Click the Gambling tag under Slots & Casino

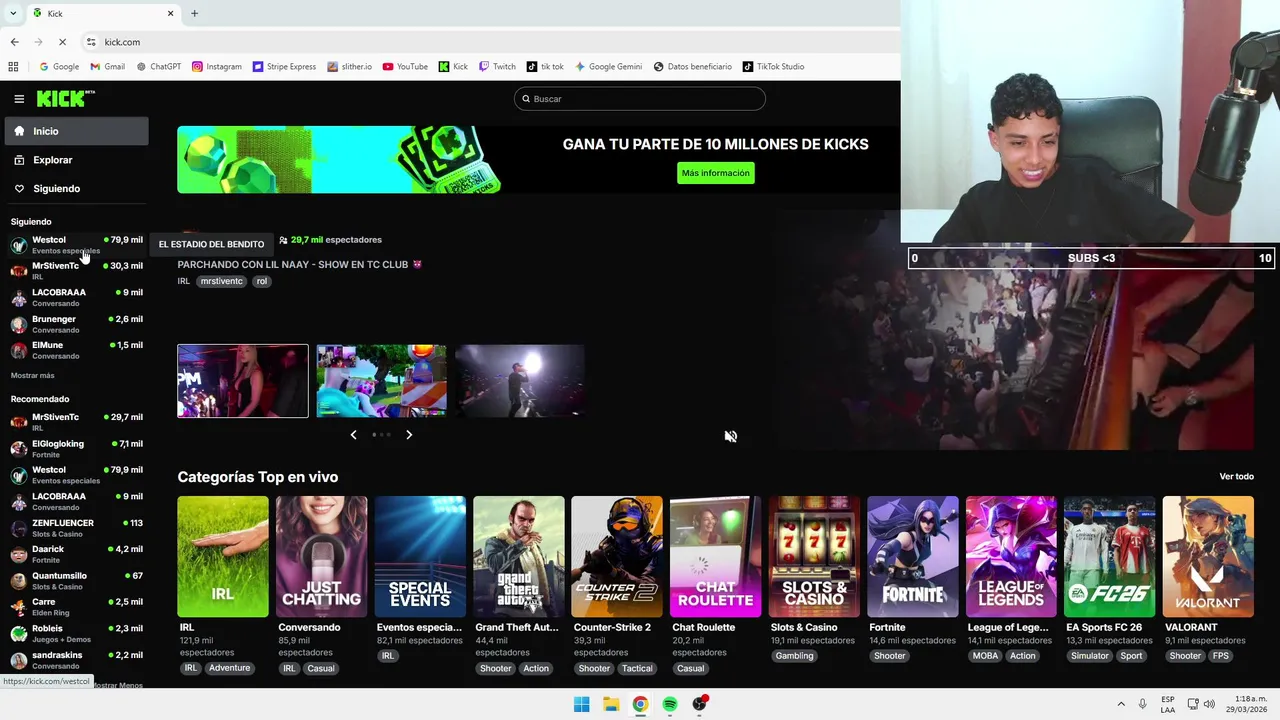pos(795,656)
